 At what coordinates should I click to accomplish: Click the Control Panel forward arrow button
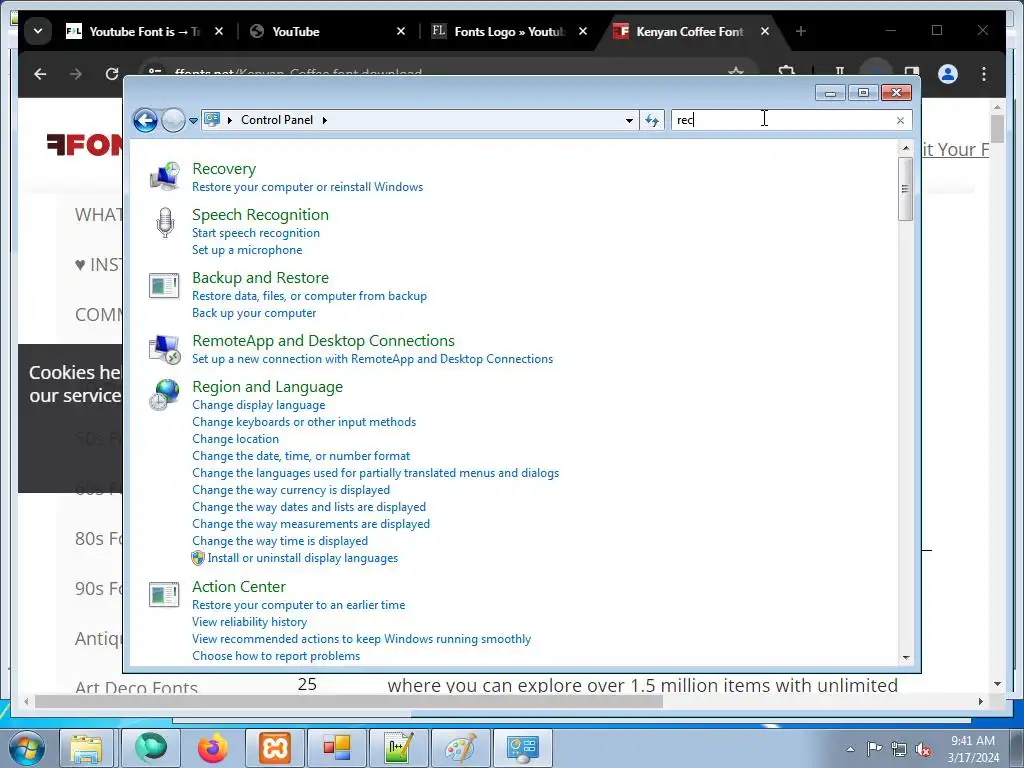(x=173, y=120)
